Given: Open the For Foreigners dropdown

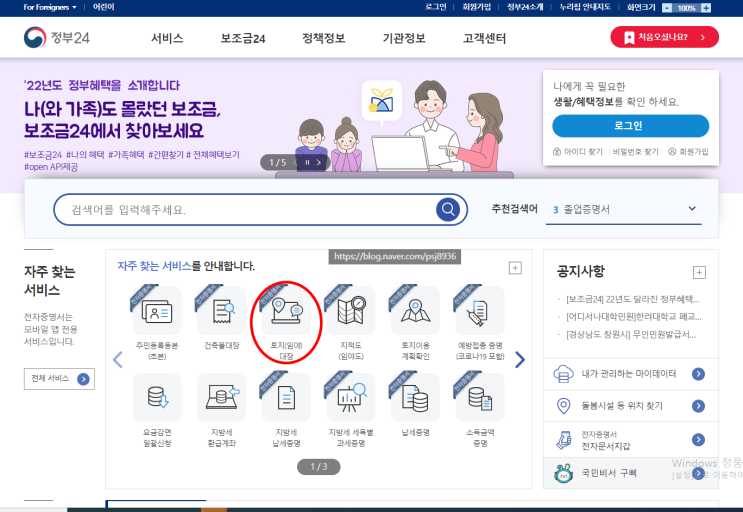Looking at the screenshot, I should click(x=50, y=7).
